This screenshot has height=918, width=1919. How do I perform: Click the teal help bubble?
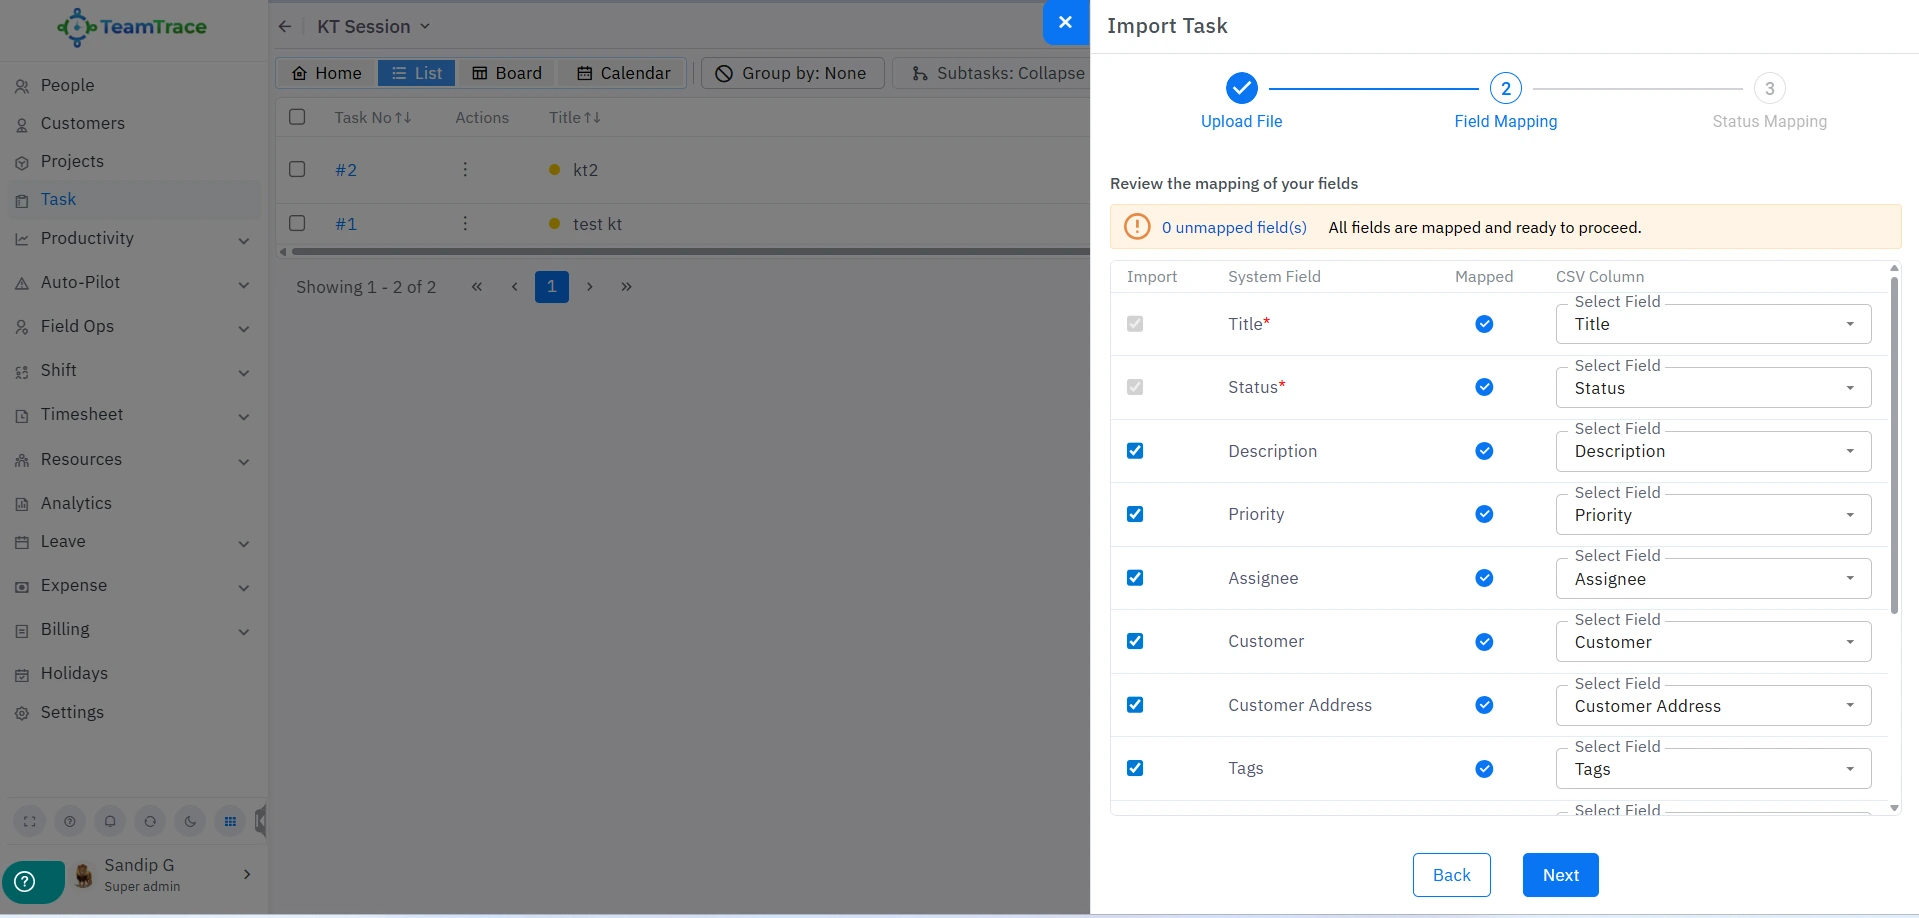pos(27,881)
